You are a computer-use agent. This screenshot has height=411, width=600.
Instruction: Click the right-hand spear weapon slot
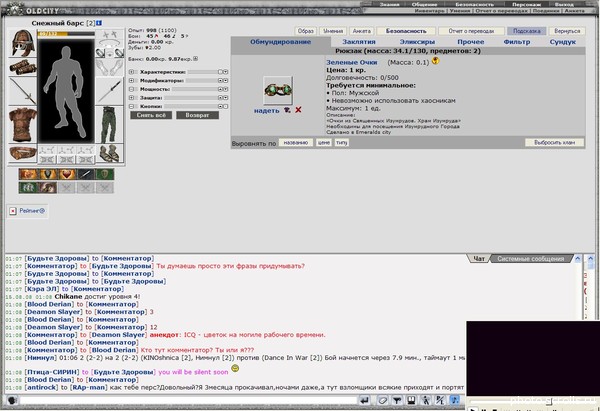point(110,91)
